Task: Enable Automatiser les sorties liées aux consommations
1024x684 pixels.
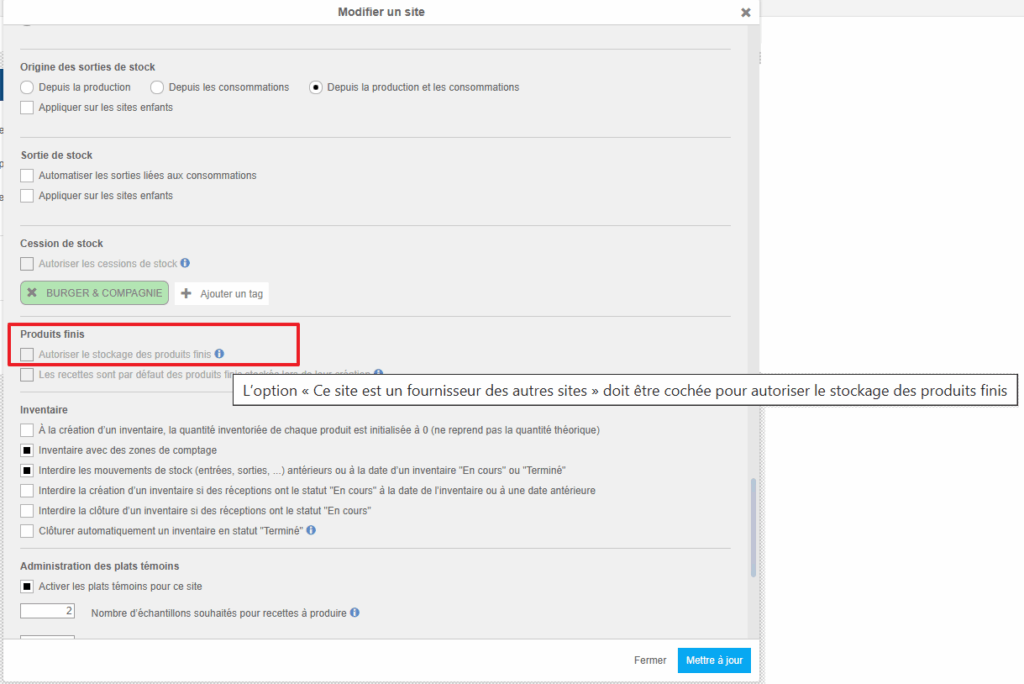Action: tap(27, 176)
